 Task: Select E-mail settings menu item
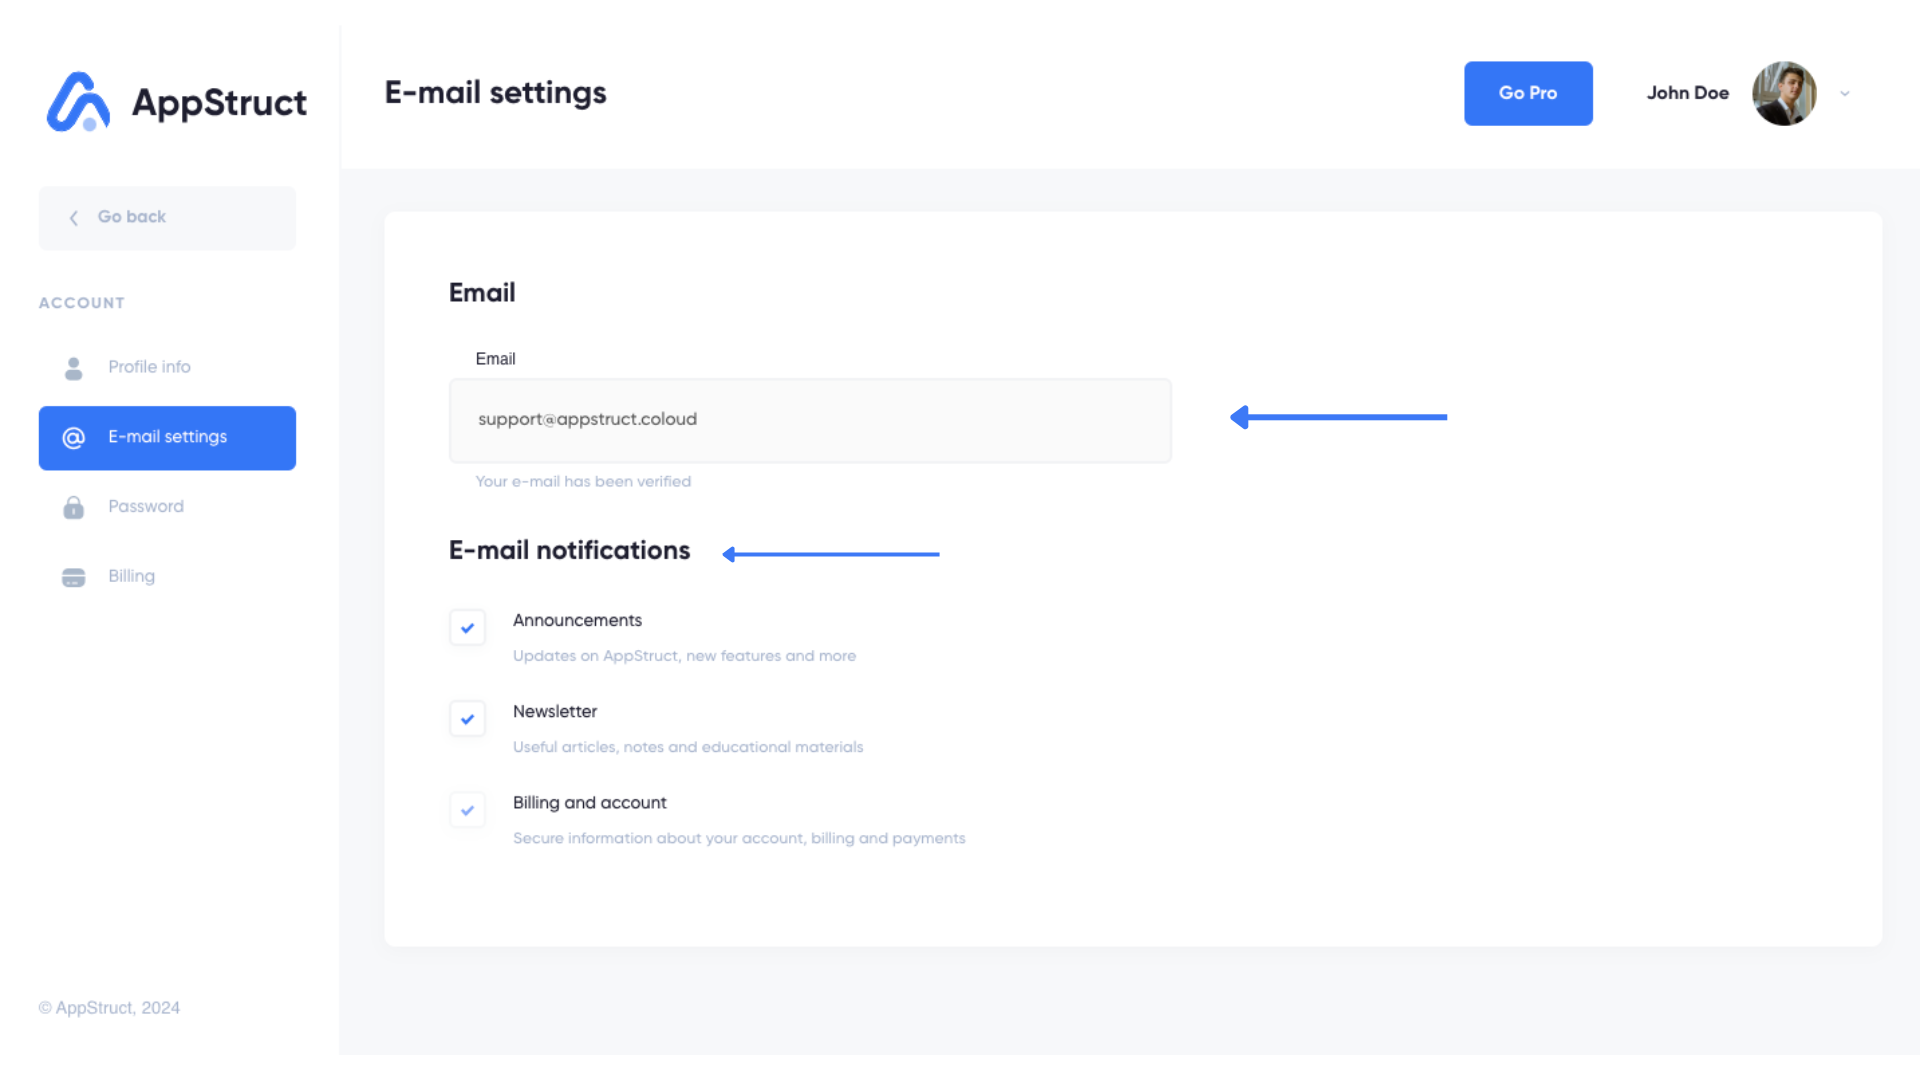tap(167, 438)
